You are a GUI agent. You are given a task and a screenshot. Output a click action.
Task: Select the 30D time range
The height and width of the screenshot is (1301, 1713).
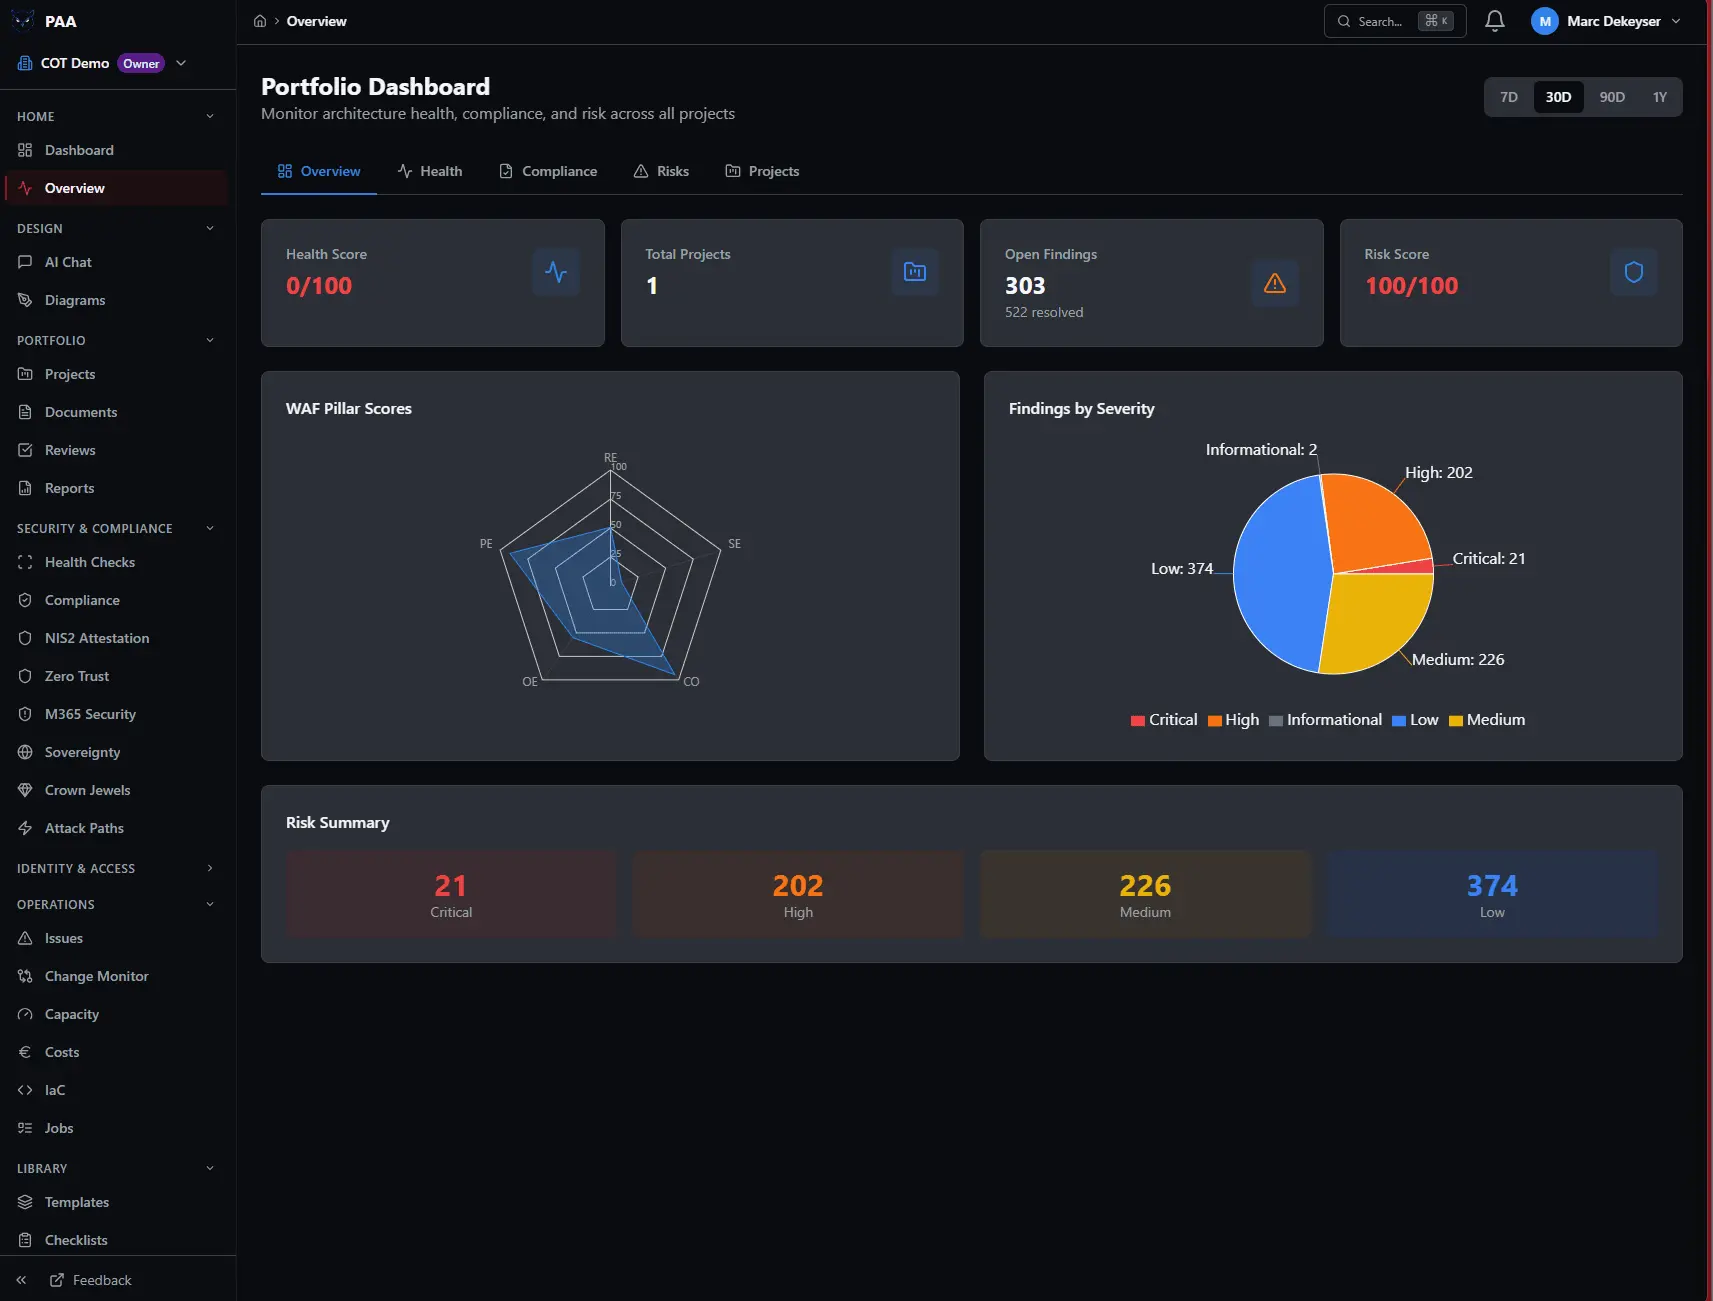(1558, 97)
